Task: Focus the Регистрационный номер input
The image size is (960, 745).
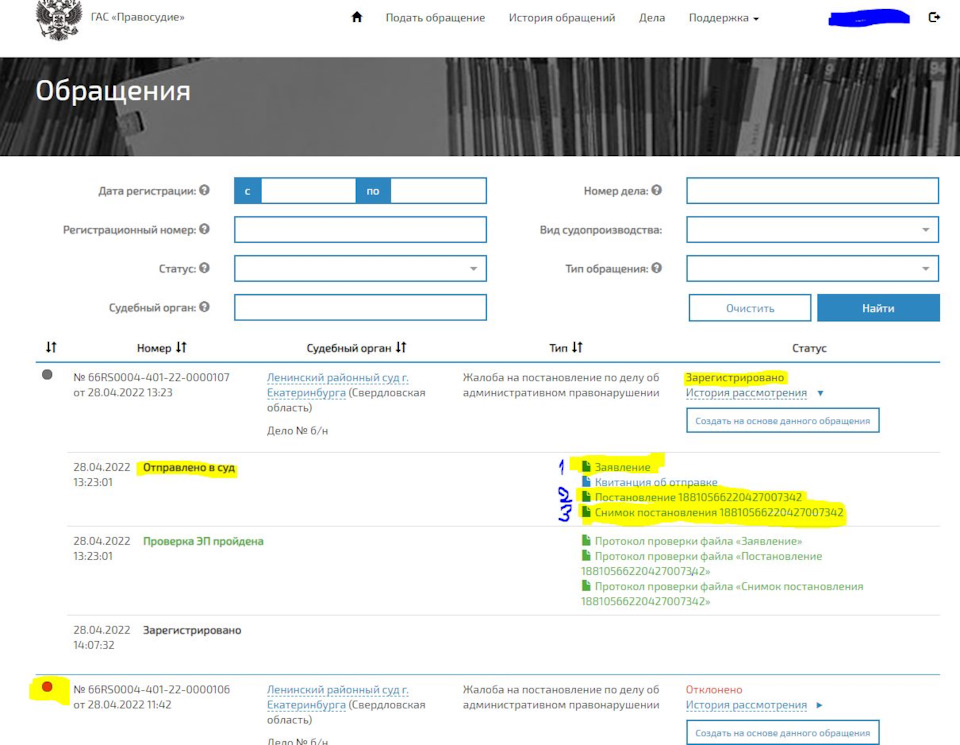Action: [x=360, y=230]
